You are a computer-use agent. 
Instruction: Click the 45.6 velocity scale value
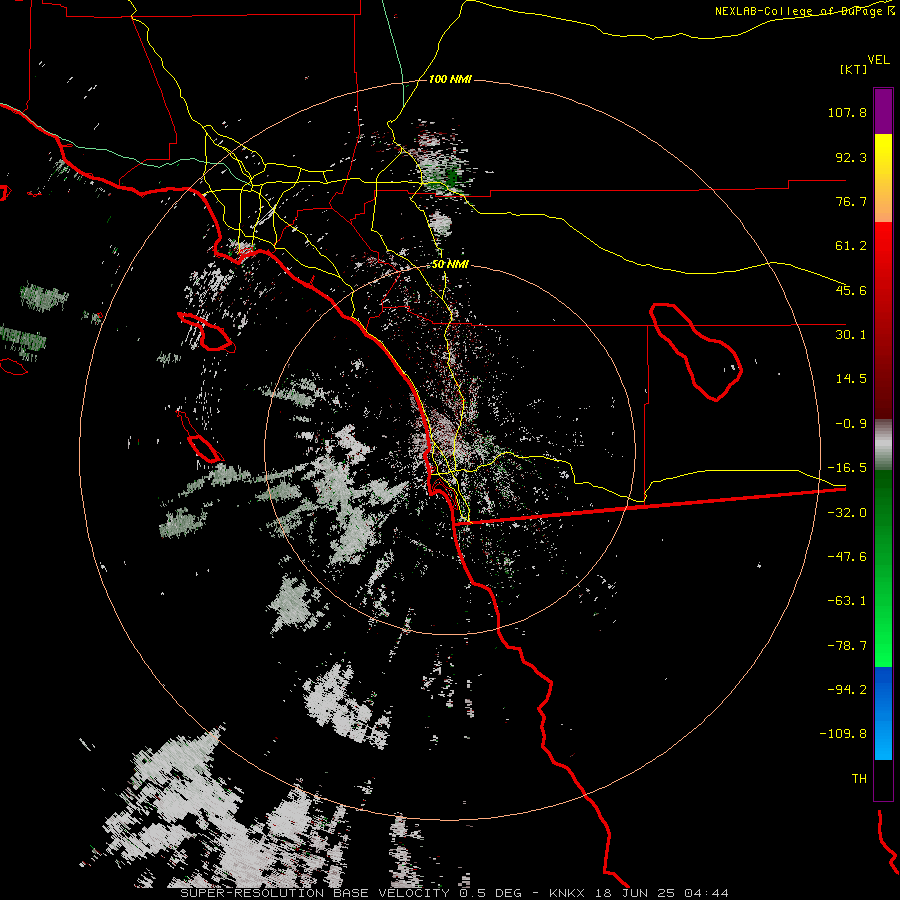pyautogui.click(x=851, y=290)
